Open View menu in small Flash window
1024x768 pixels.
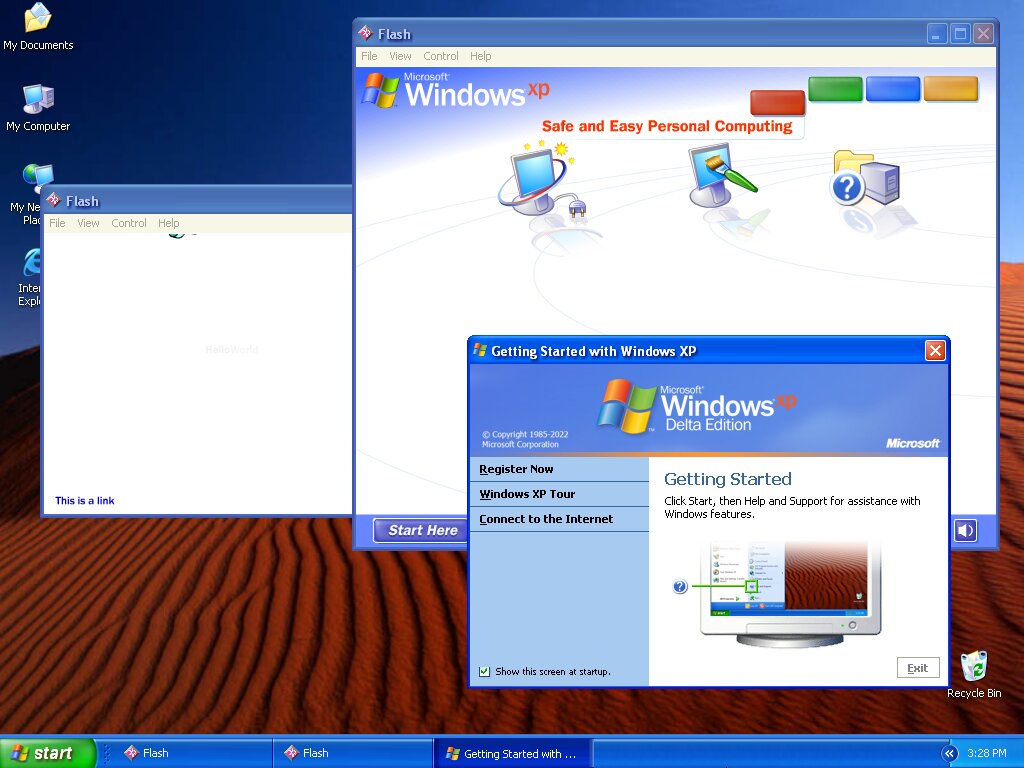[88, 223]
